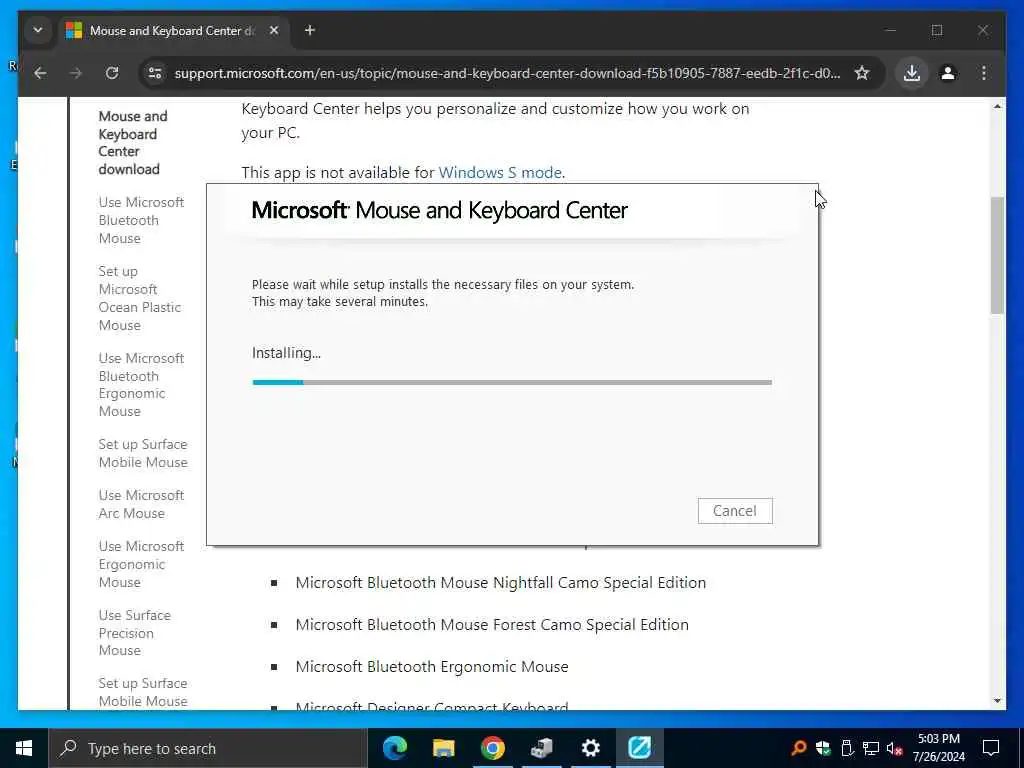
Task: Open the installer icon in the taskbar
Action: [541, 748]
